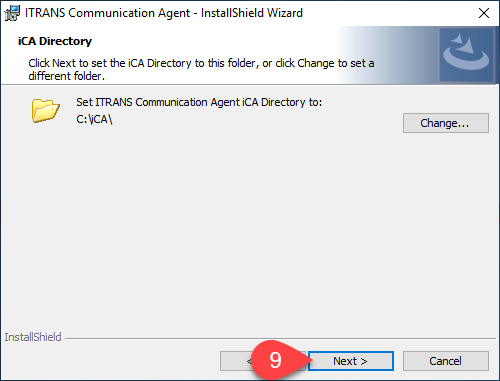The width and height of the screenshot is (500, 381).
Task: Click the empty gray dialog body area
Action: (250, 227)
